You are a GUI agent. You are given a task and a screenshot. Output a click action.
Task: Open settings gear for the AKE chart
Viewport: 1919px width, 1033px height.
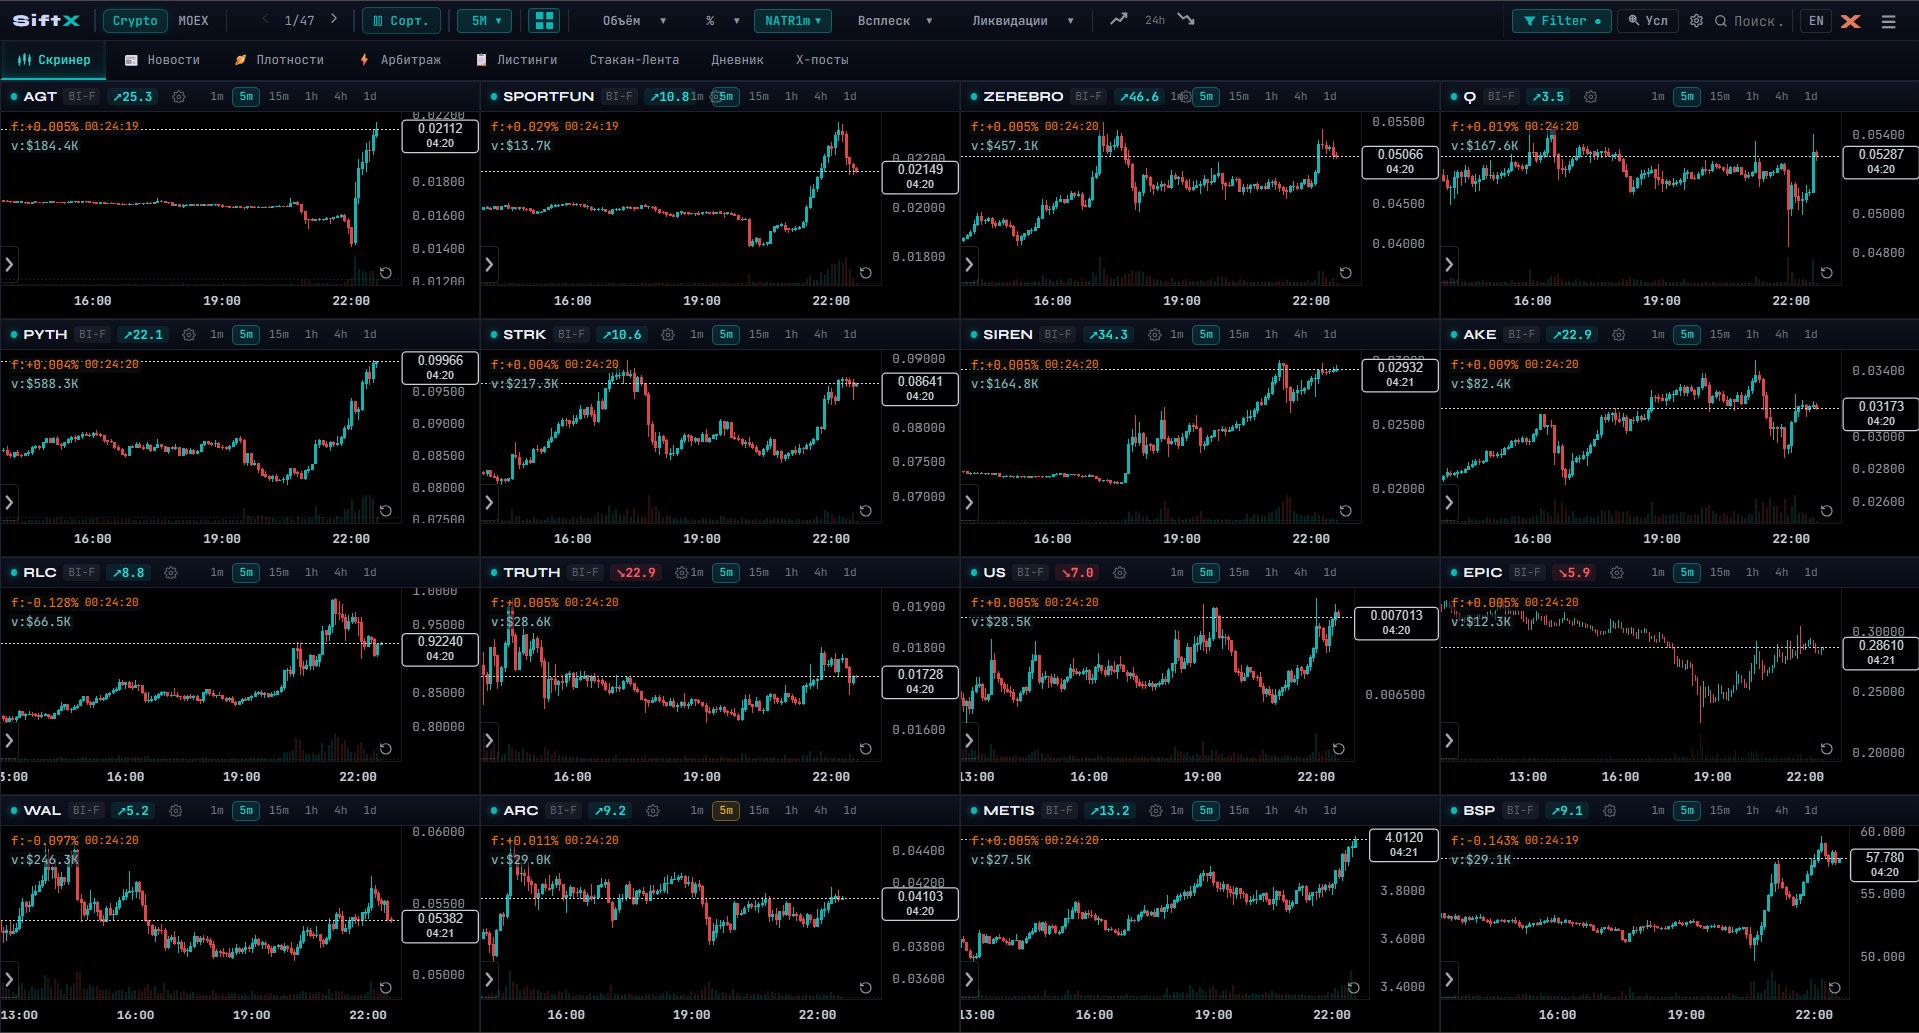click(1619, 335)
